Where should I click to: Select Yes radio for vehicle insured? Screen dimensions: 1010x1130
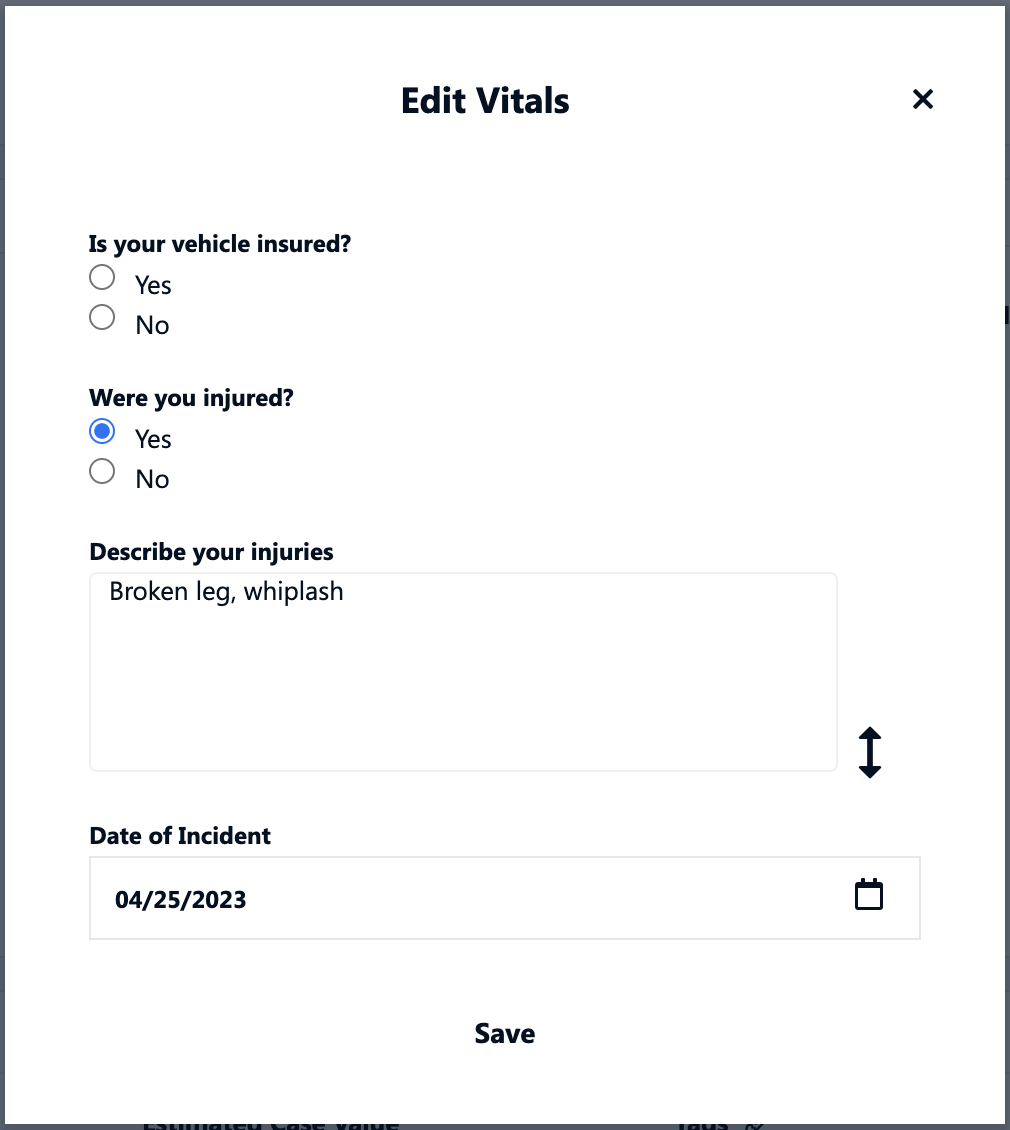[x=102, y=277]
